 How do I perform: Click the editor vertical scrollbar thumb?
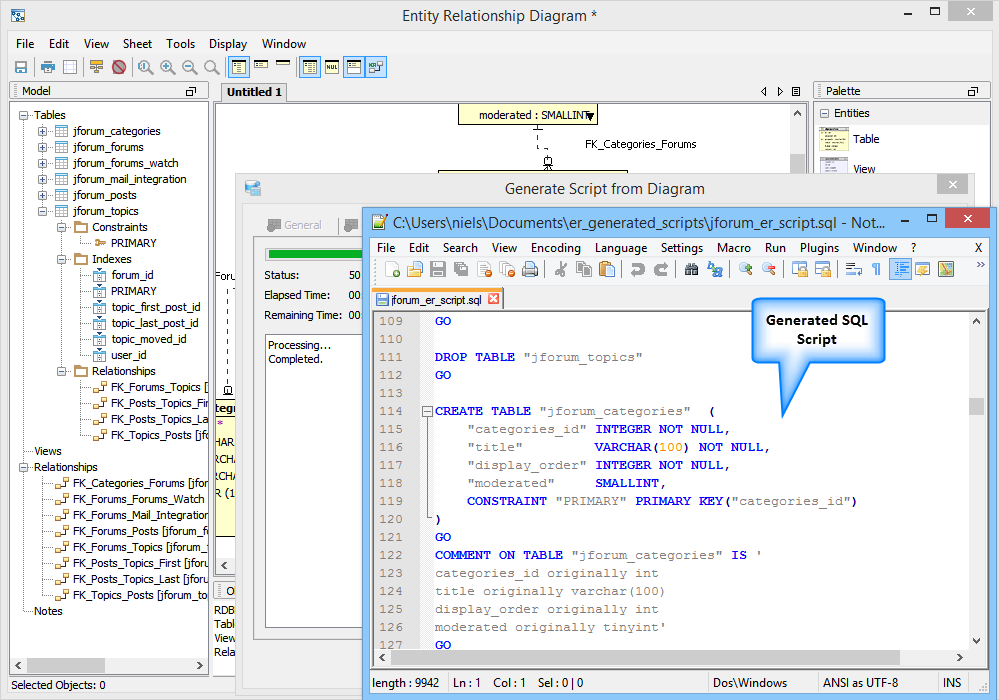(976, 406)
